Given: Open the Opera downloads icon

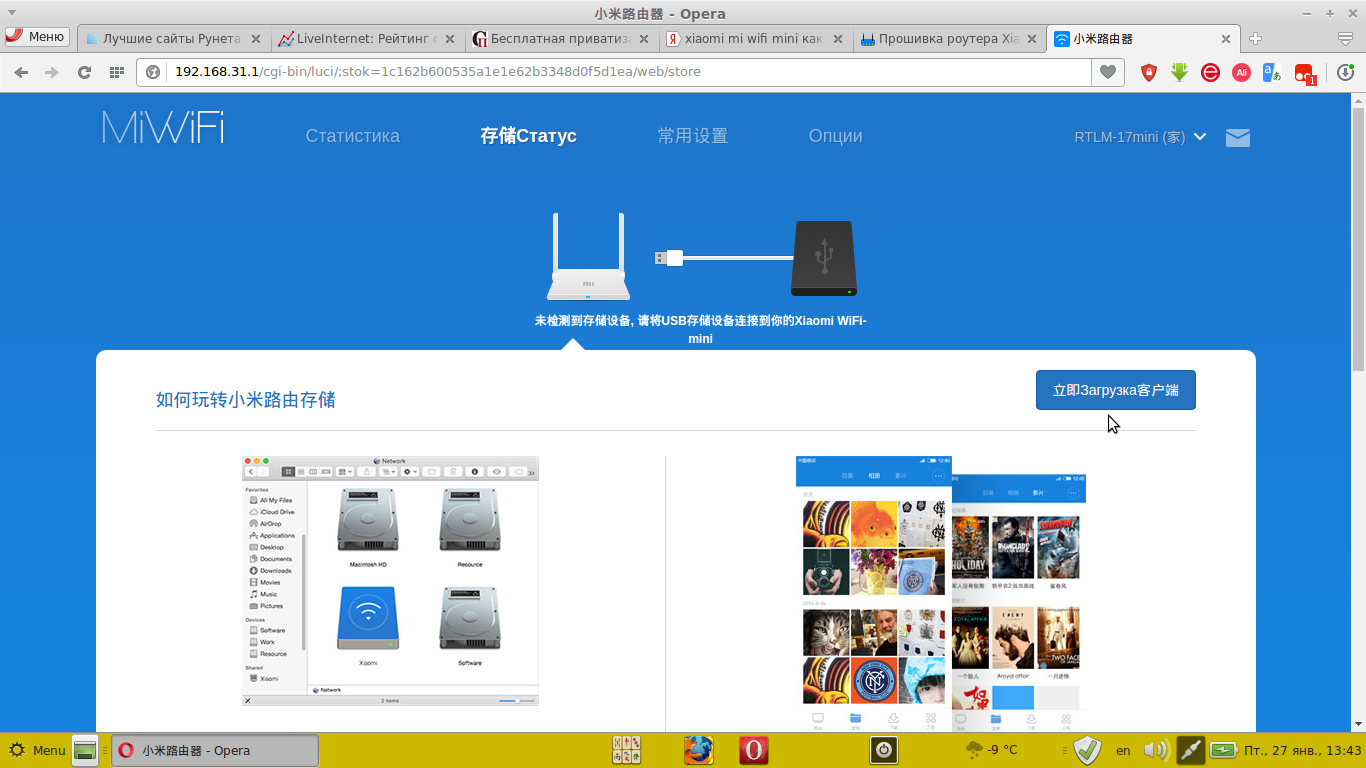Looking at the screenshot, I should 1345,72.
